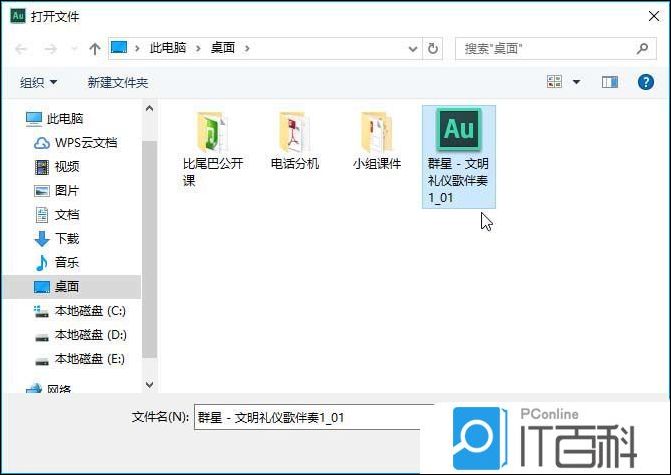Viewport: 671px width, 475px height.
Task: Select 本地磁盘 (C:) in the sidebar
Action: point(90,311)
